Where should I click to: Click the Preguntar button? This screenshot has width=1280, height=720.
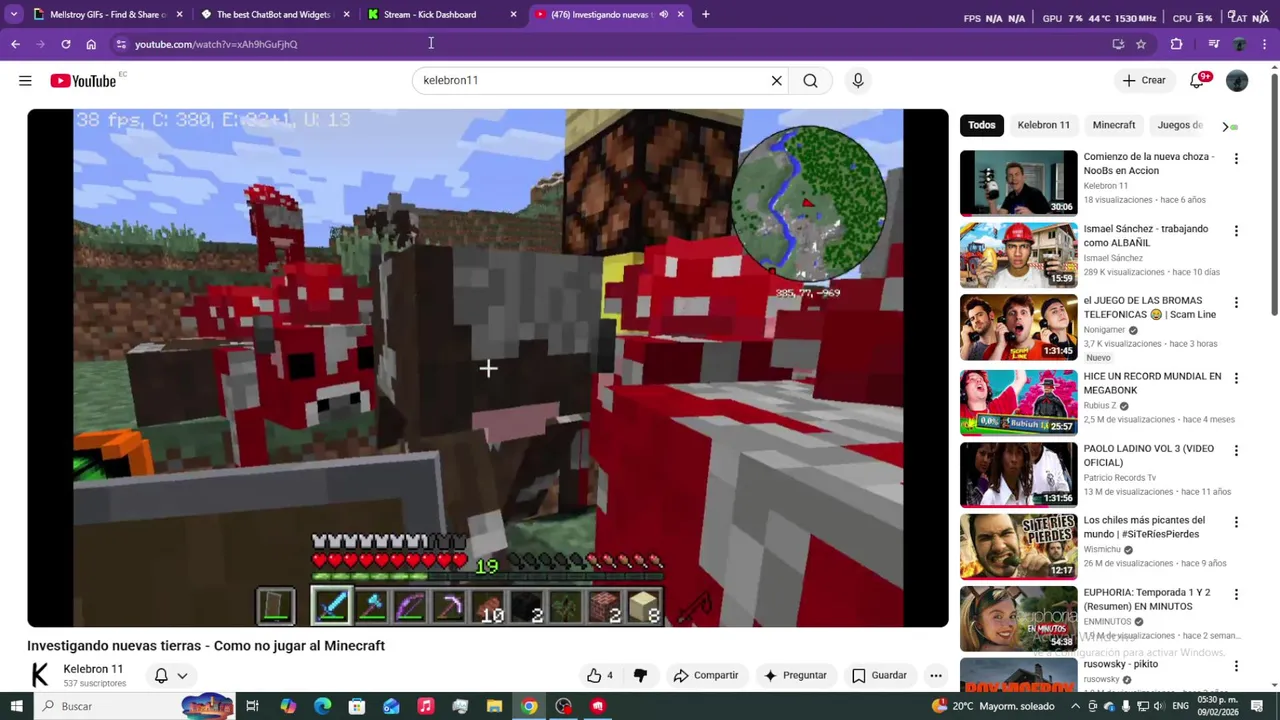pos(795,675)
